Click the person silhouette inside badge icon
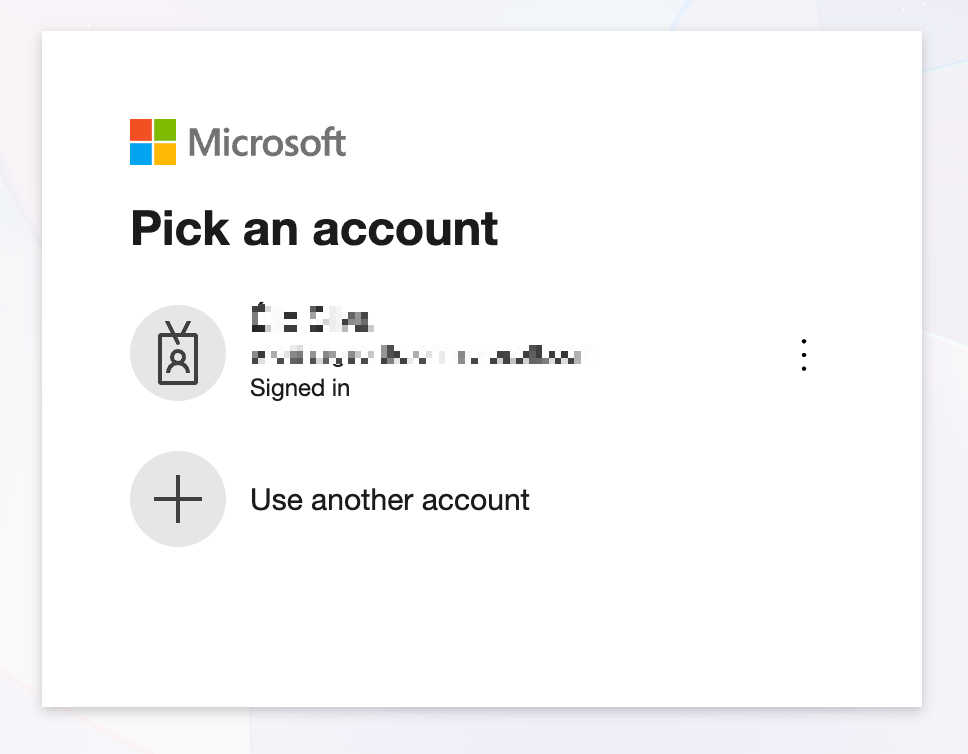This screenshot has width=968, height=754. 178,362
